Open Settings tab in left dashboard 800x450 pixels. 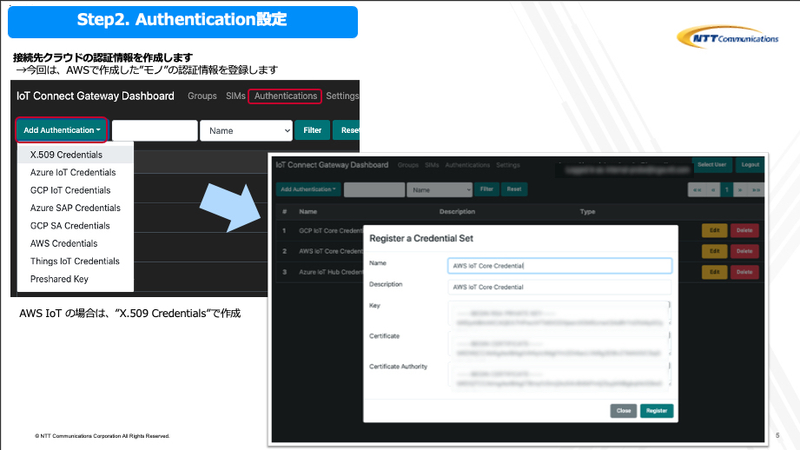(x=342, y=96)
